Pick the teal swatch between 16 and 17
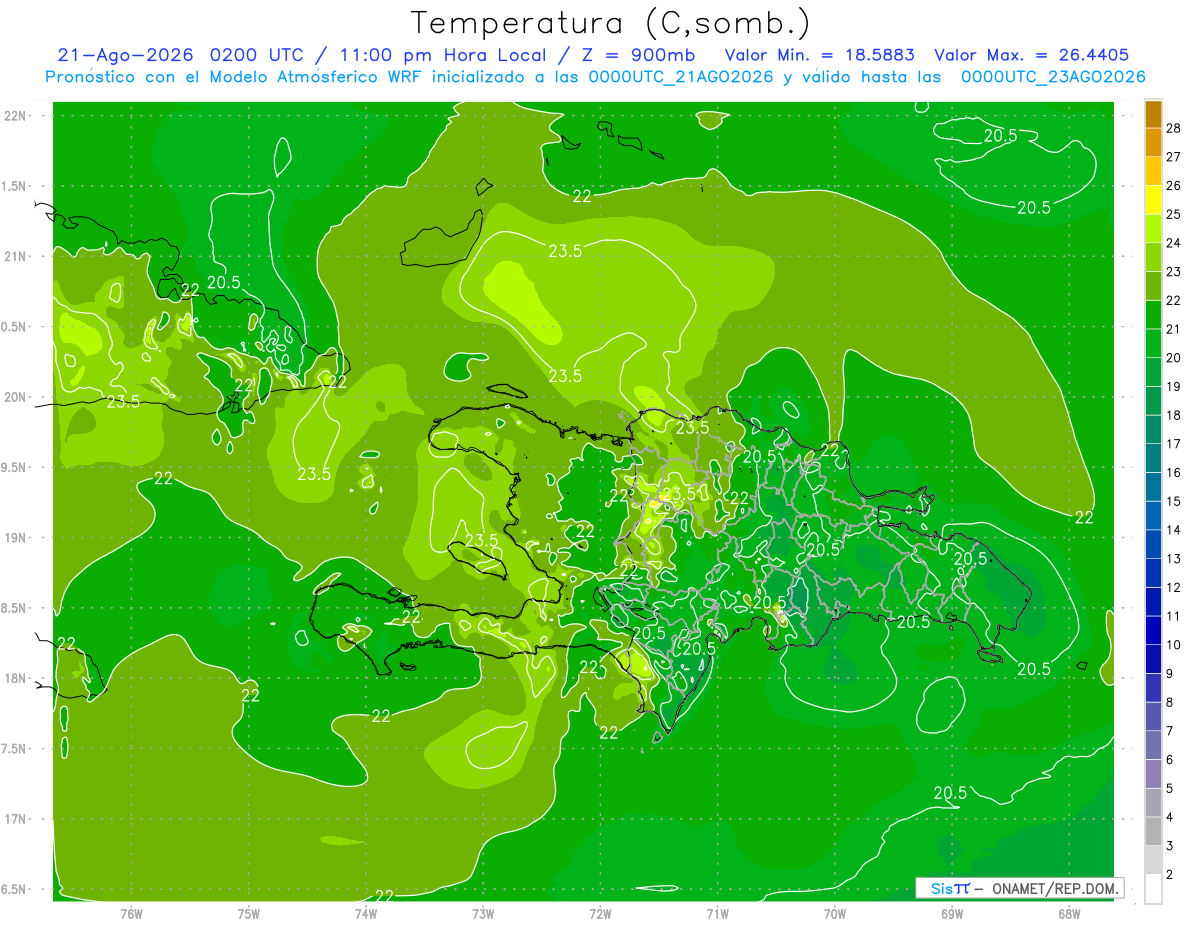This screenshot has width=1200, height=927. (x=1154, y=458)
